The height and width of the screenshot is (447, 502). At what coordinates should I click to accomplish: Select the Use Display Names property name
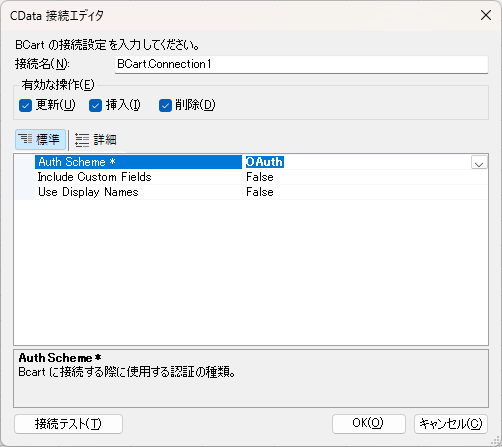88,192
